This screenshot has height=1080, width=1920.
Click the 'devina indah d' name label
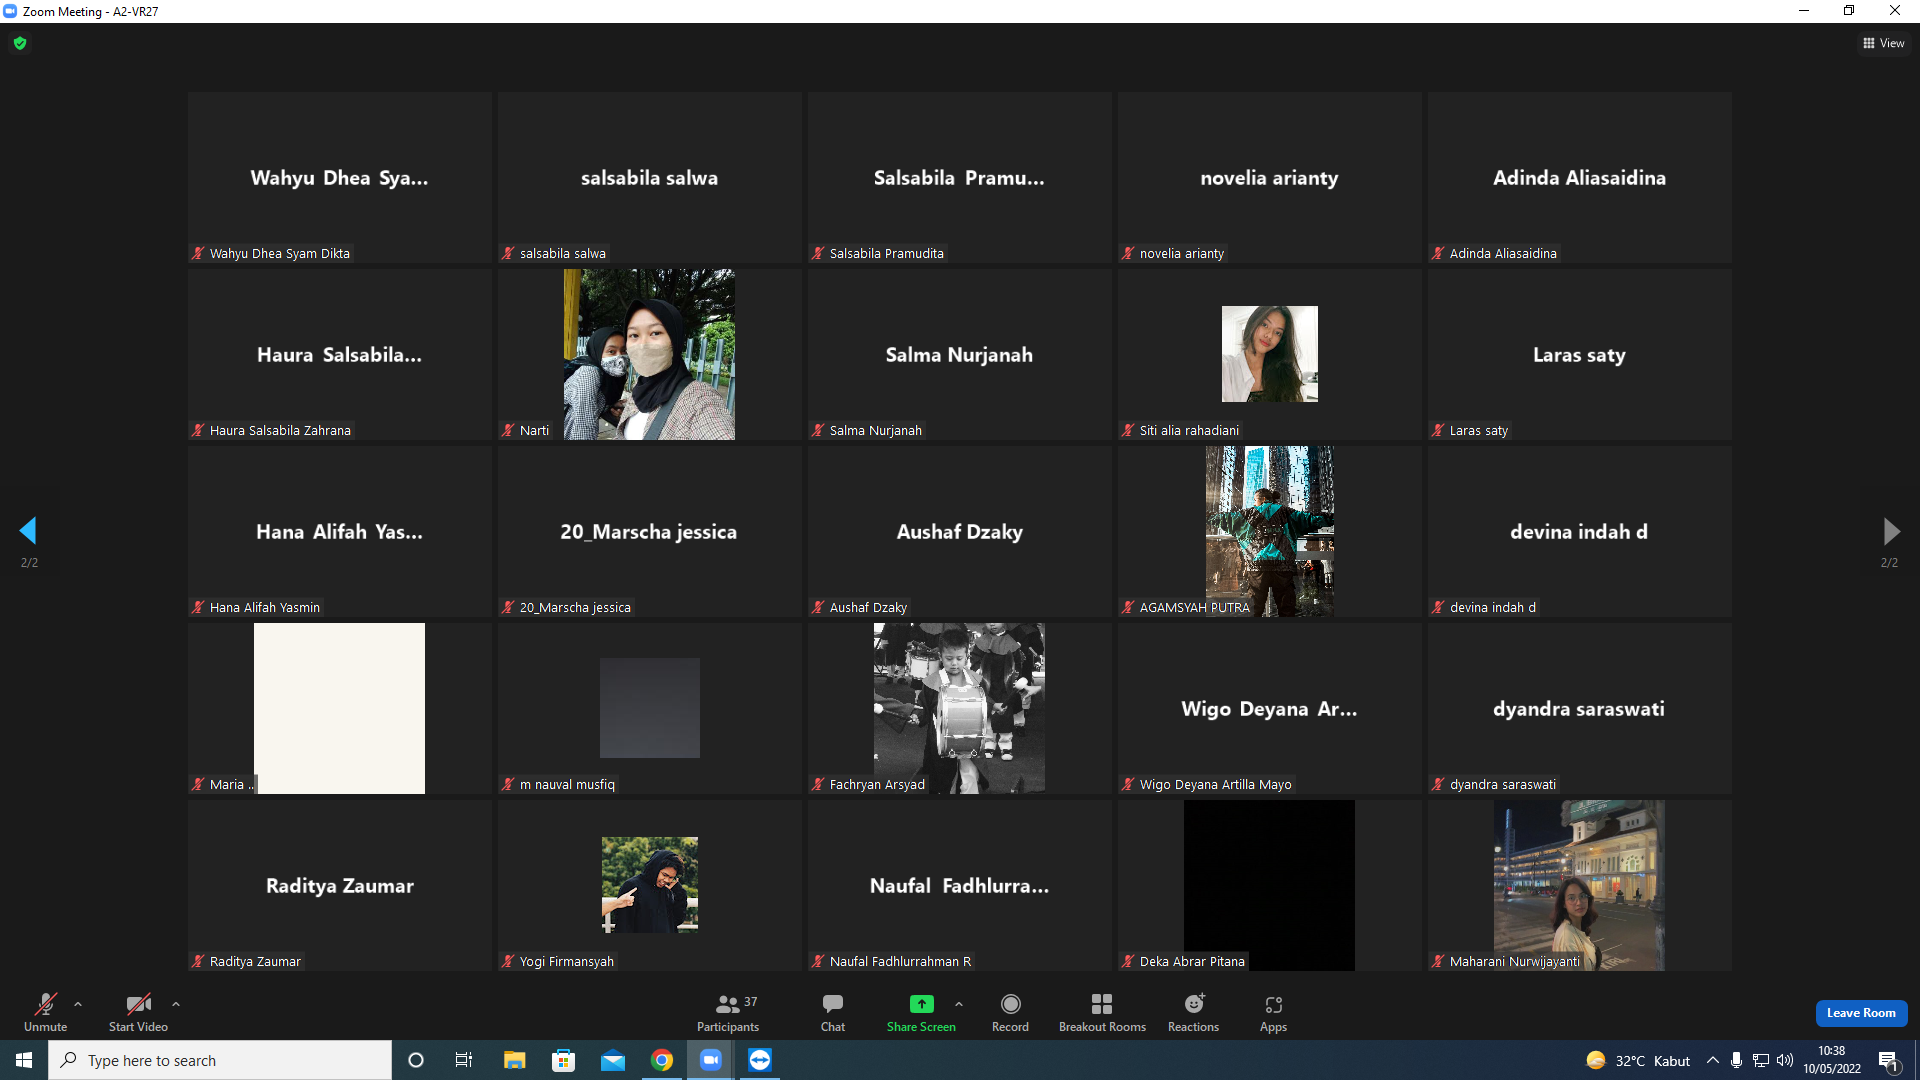point(1493,608)
